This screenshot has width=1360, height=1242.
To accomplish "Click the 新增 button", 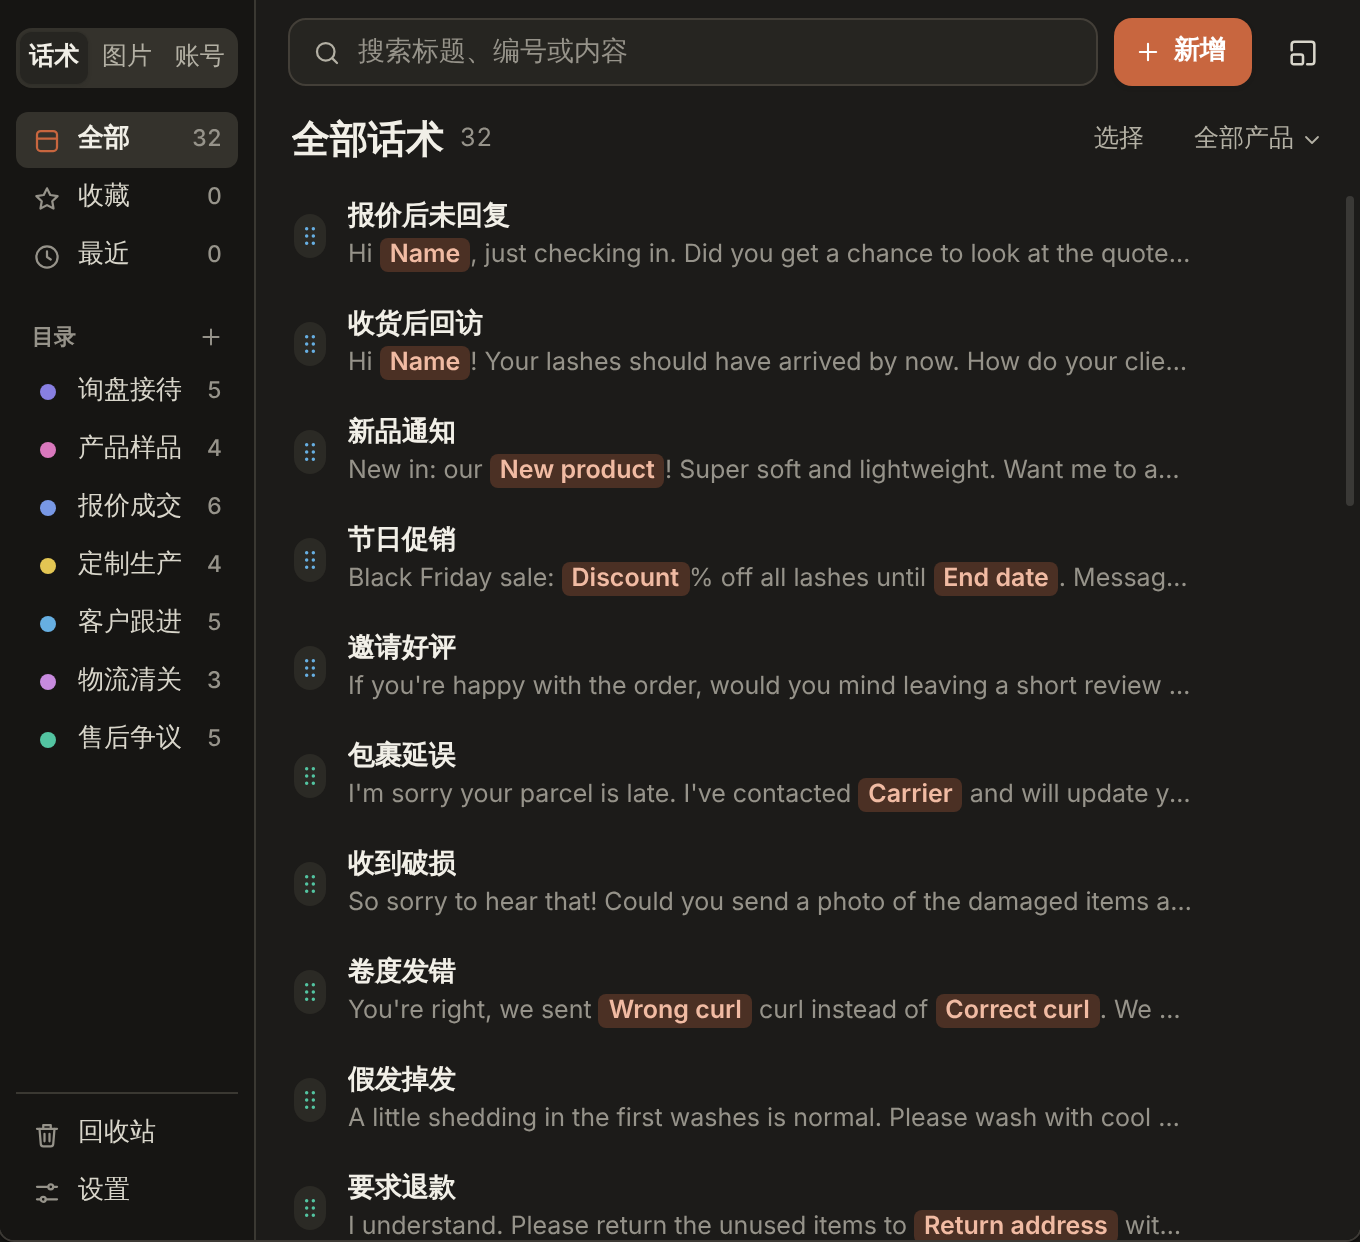I will (1182, 52).
